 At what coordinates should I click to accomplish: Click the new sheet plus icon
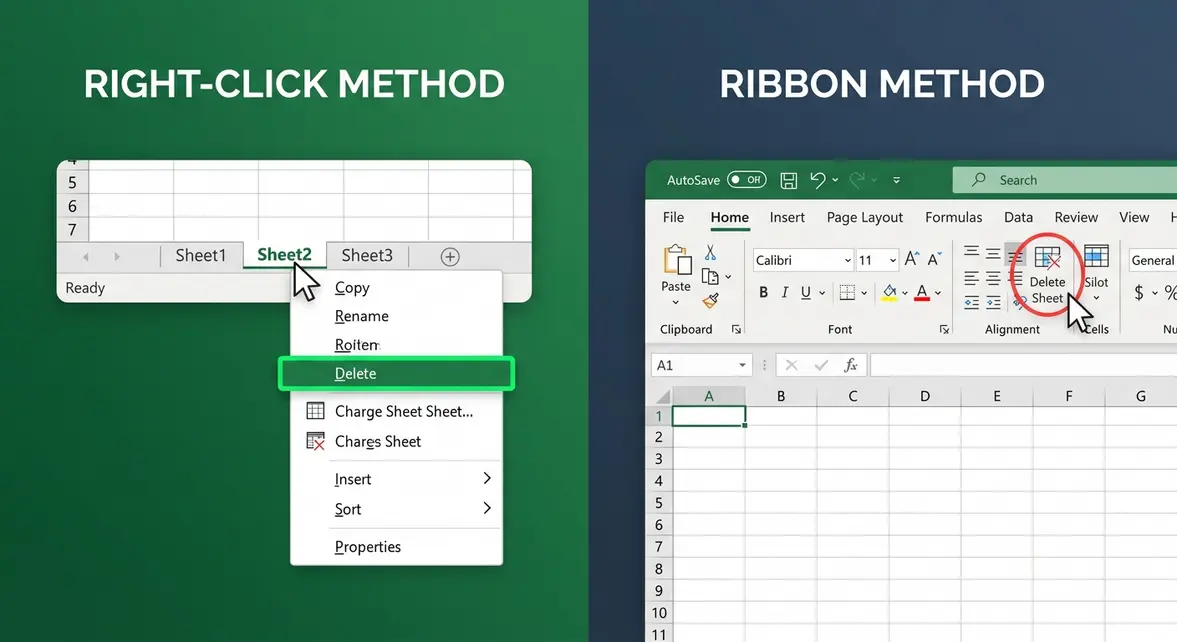(x=450, y=257)
